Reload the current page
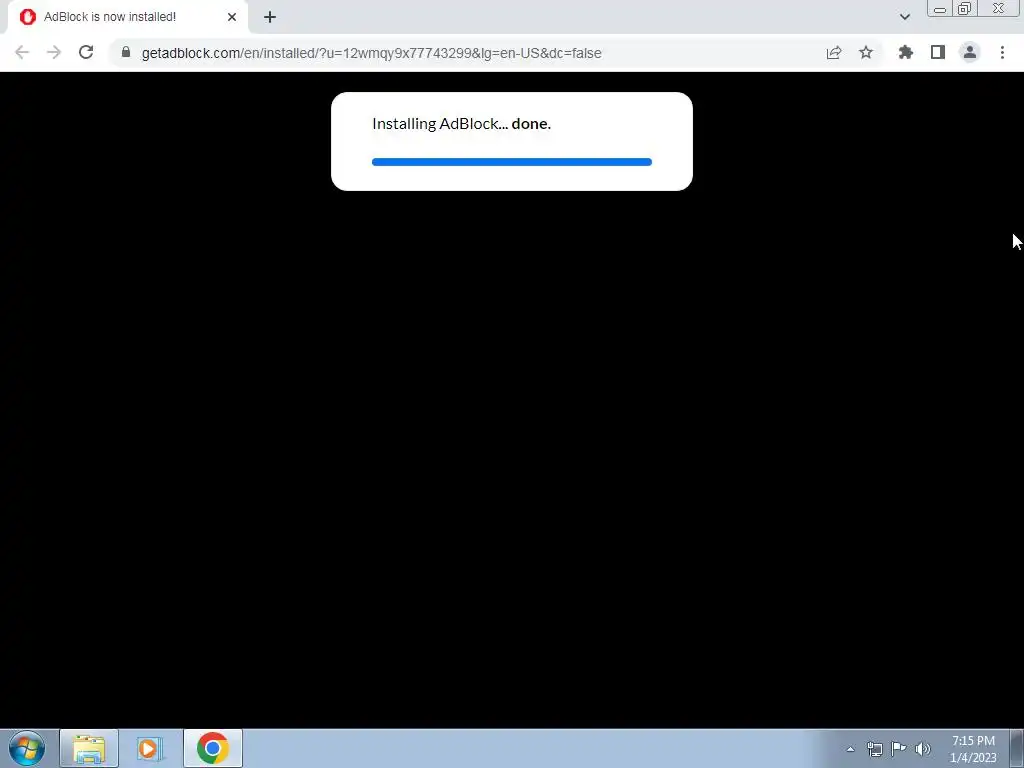This screenshot has width=1024, height=768. pos(86,52)
